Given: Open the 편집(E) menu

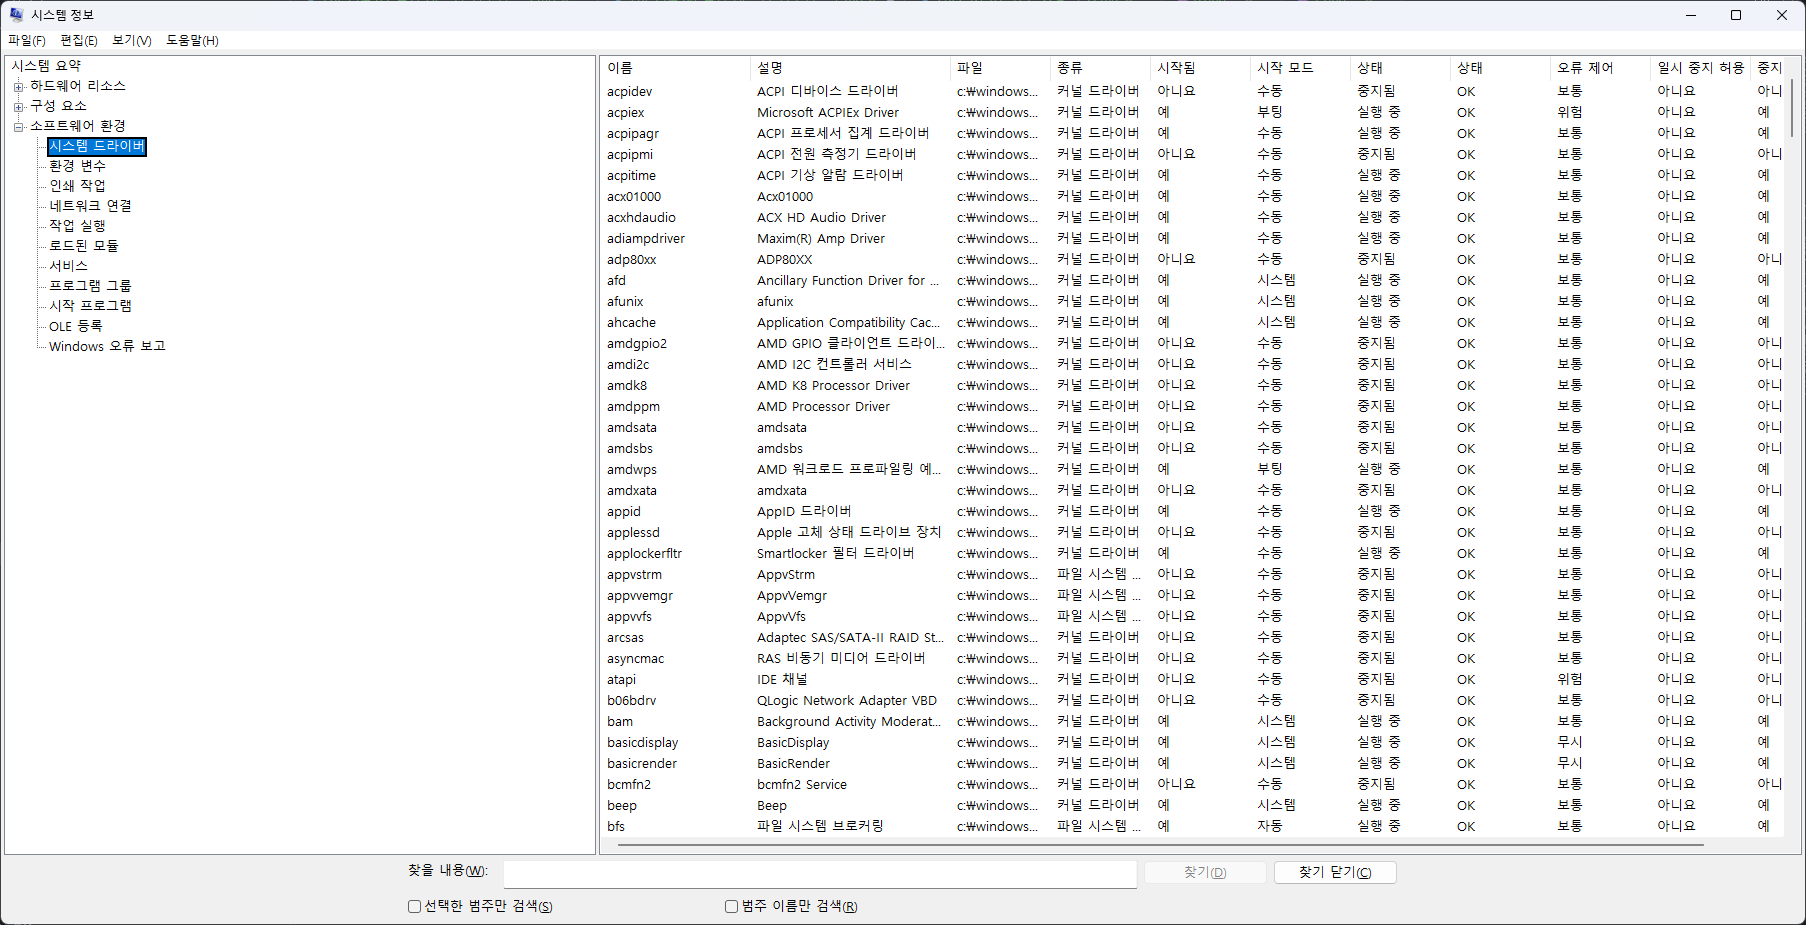Looking at the screenshot, I should pos(79,40).
